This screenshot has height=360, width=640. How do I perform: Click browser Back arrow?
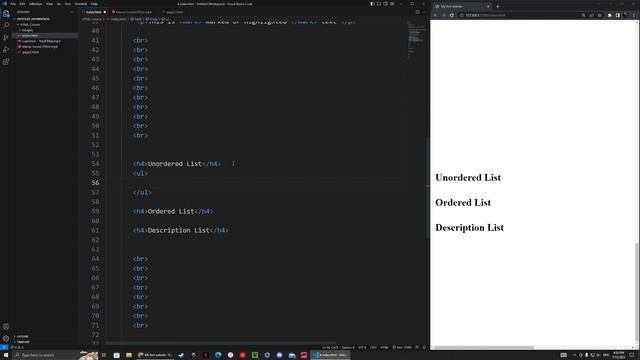click(436, 15)
